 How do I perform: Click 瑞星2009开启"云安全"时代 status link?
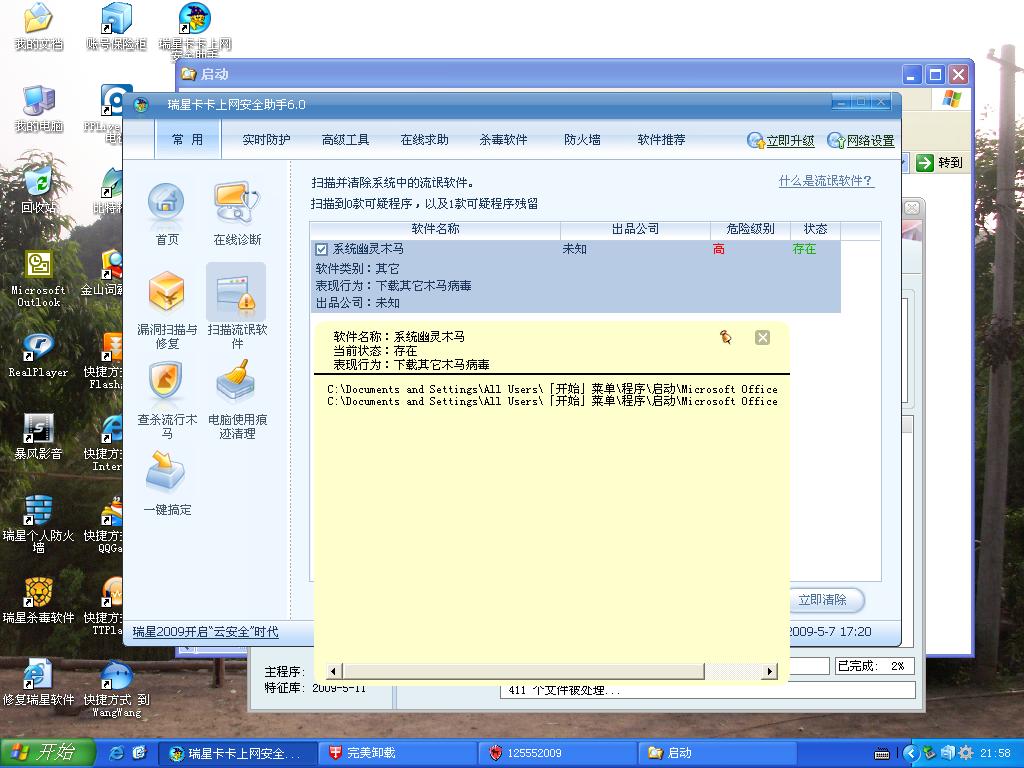click(205, 632)
